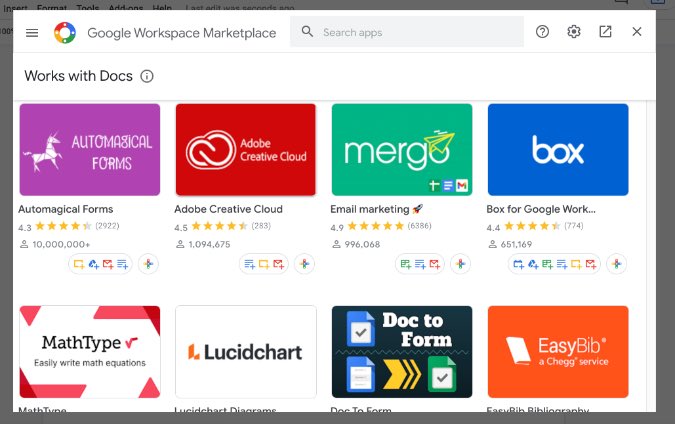Click the 1,094,675 user count
Screen dimensions: 675x424
[209, 244]
